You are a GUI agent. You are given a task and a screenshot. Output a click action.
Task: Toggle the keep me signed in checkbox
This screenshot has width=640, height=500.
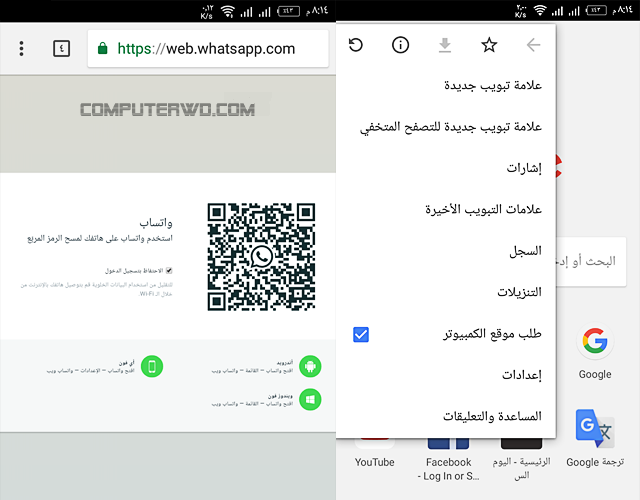169,270
